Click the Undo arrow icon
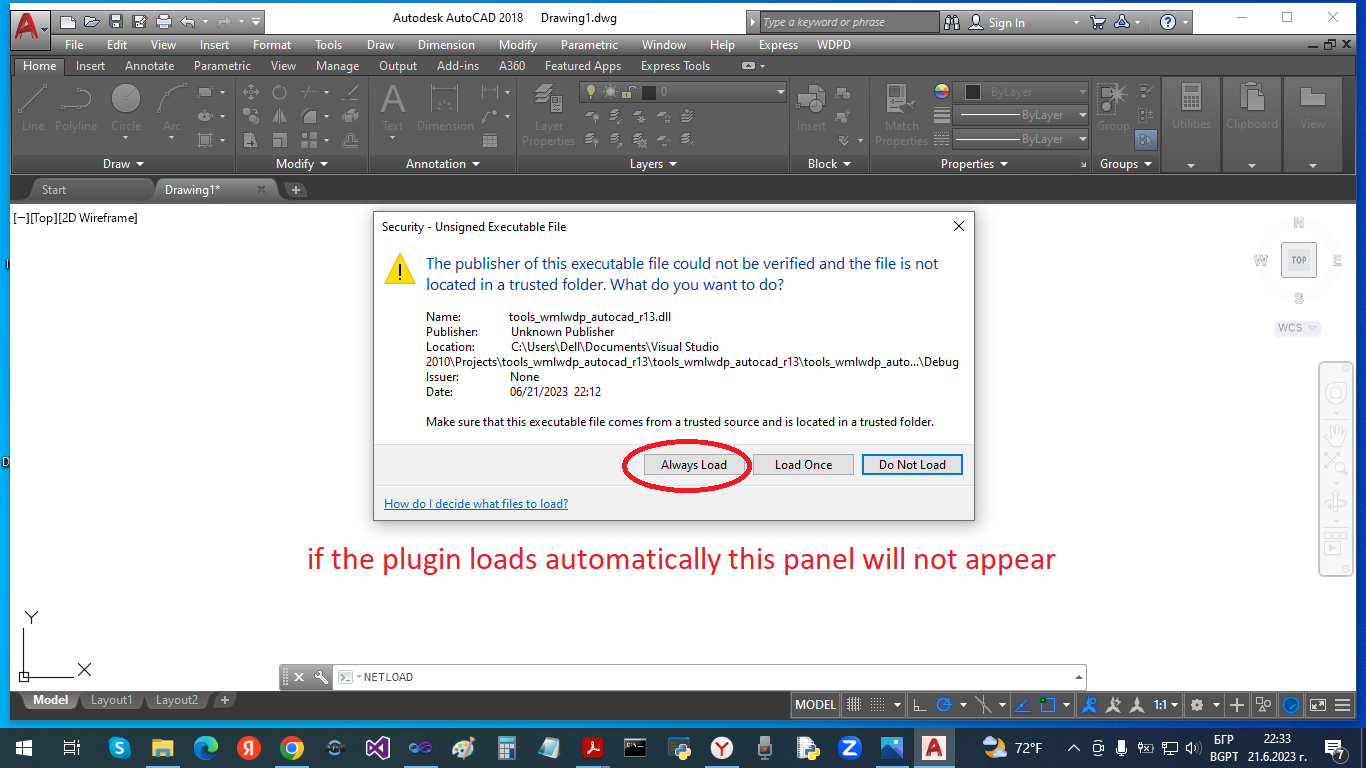The height and width of the screenshot is (768, 1366). (188, 22)
